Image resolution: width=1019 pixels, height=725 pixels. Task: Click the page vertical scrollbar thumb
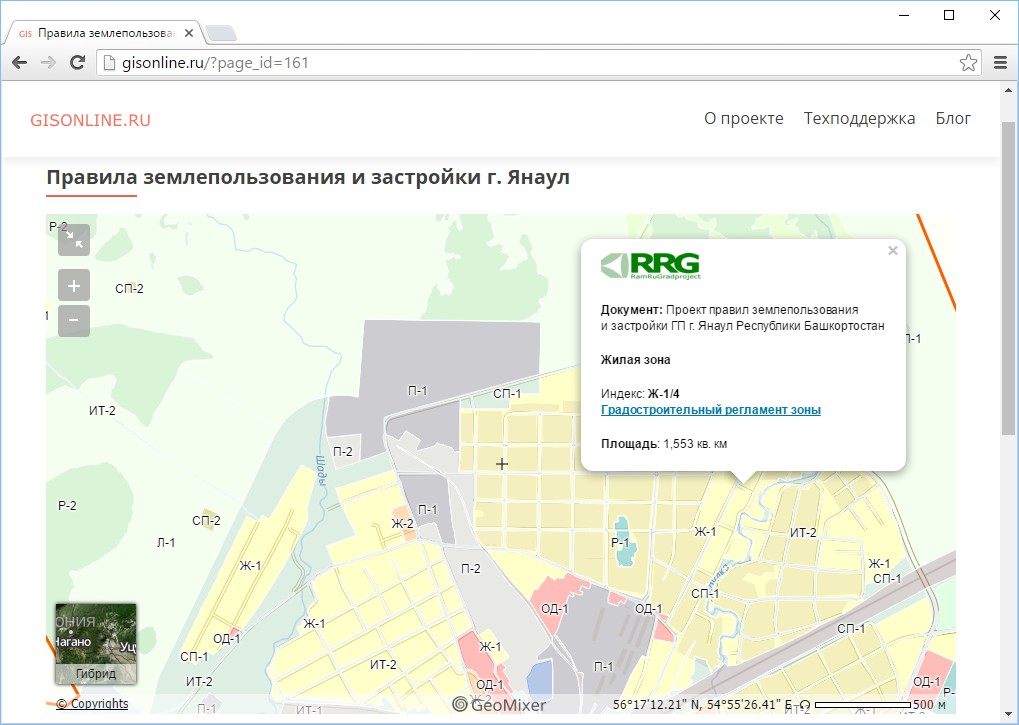pos(1008,278)
